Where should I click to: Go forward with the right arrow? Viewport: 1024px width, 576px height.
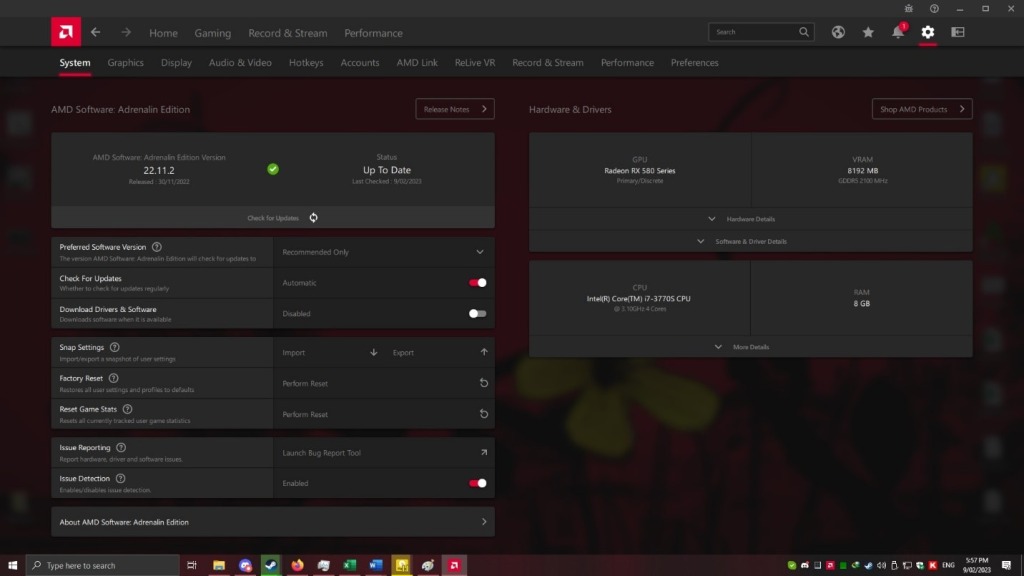126,32
